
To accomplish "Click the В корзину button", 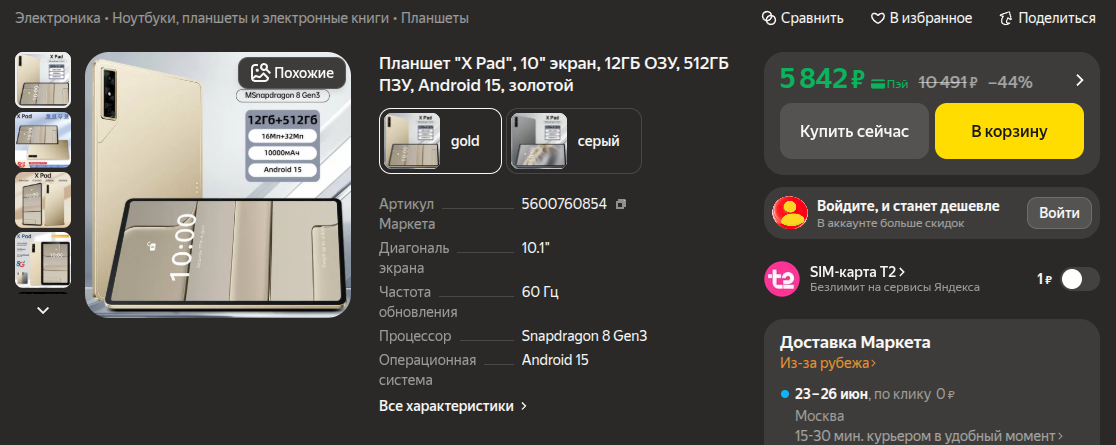I will 1009,131.
